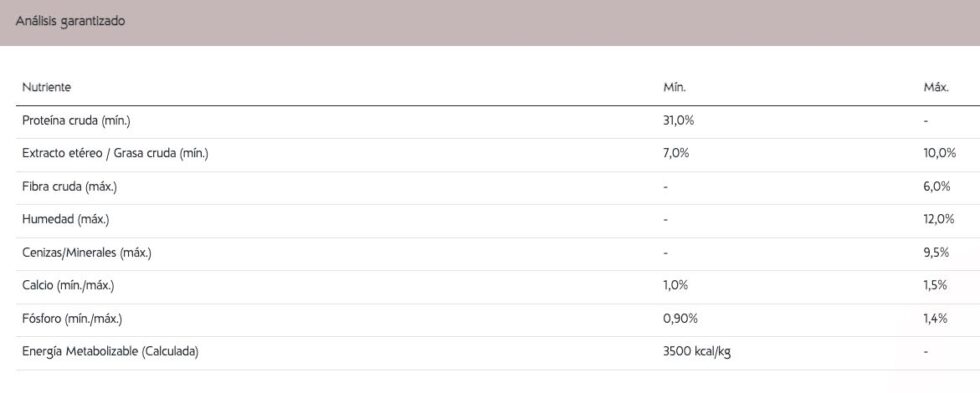Viewport: 980px width, 393px height.
Task: Select the Fósforo (mín./máx.) row label
Action: point(72,319)
